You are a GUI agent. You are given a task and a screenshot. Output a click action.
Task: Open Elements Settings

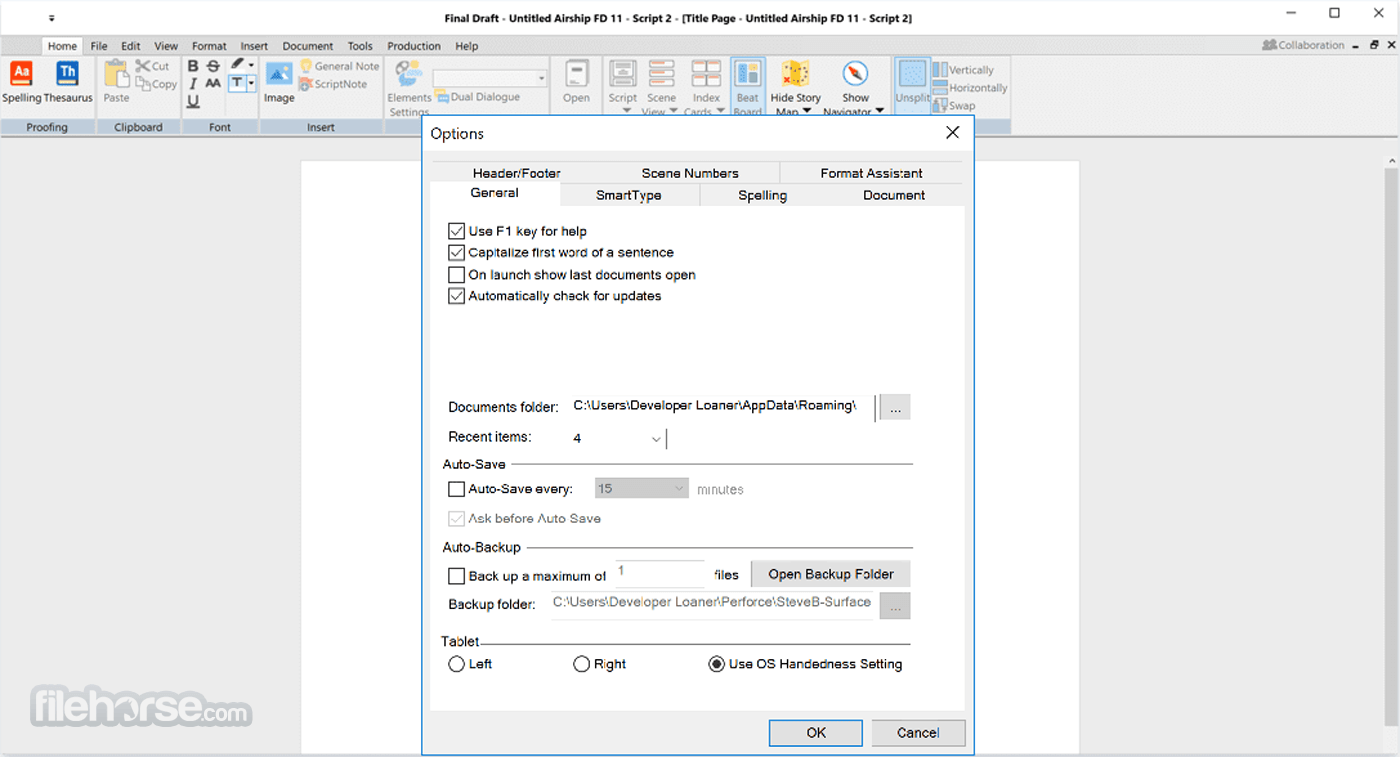click(409, 88)
